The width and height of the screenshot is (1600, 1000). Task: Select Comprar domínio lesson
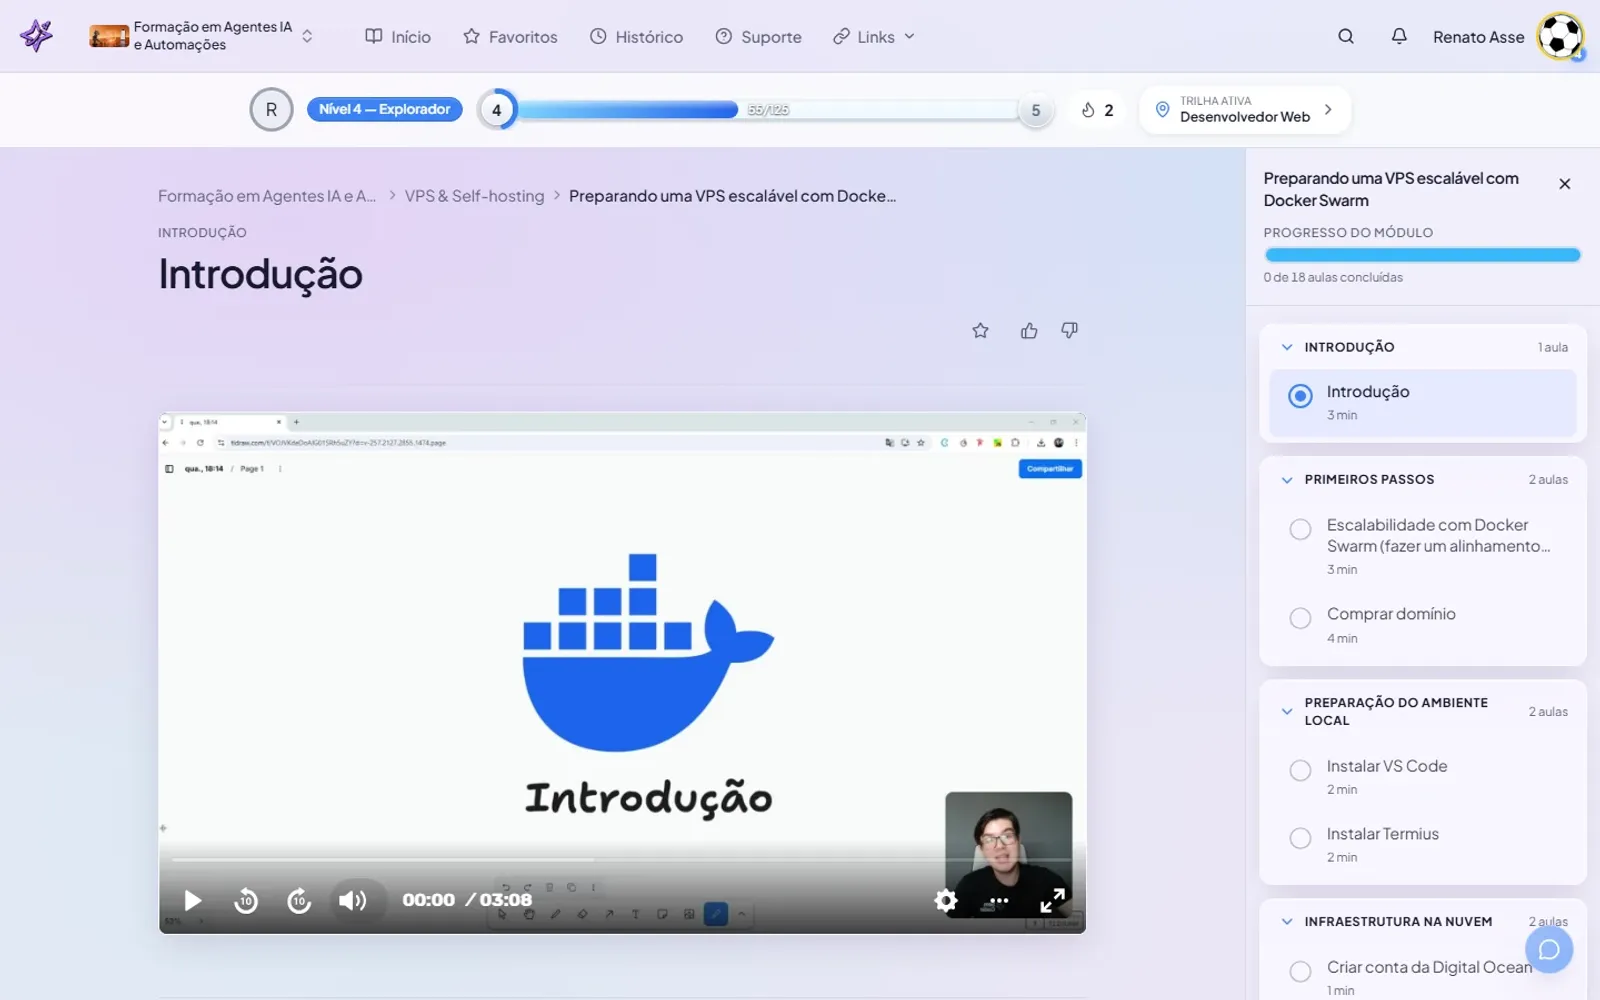tap(1423, 625)
